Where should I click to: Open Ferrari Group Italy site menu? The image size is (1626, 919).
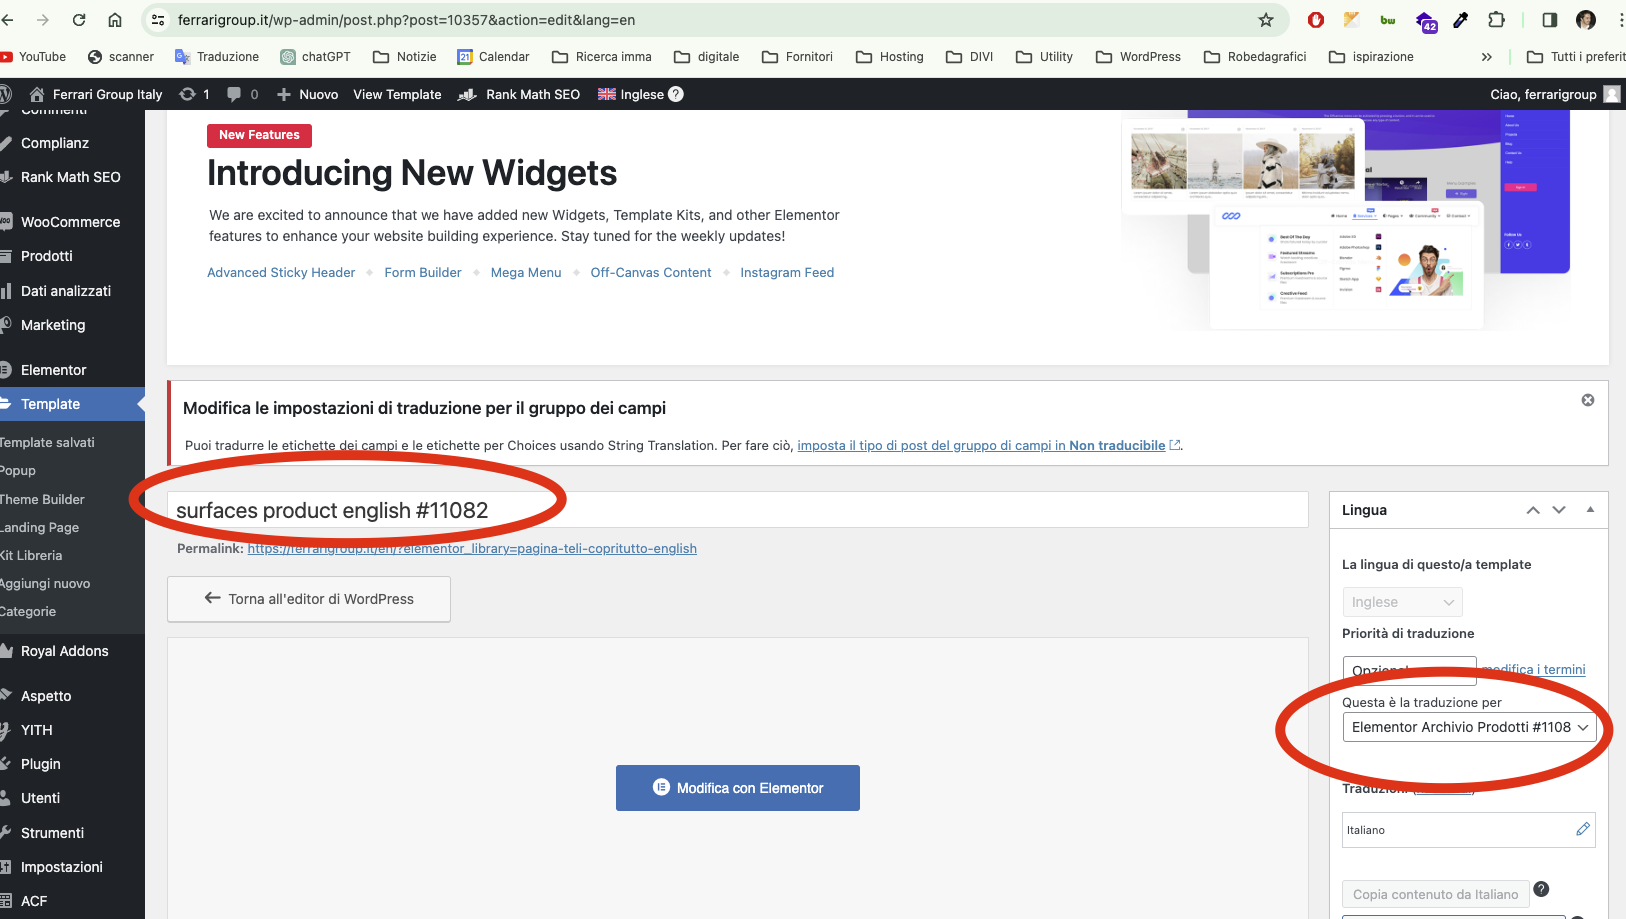tap(95, 94)
